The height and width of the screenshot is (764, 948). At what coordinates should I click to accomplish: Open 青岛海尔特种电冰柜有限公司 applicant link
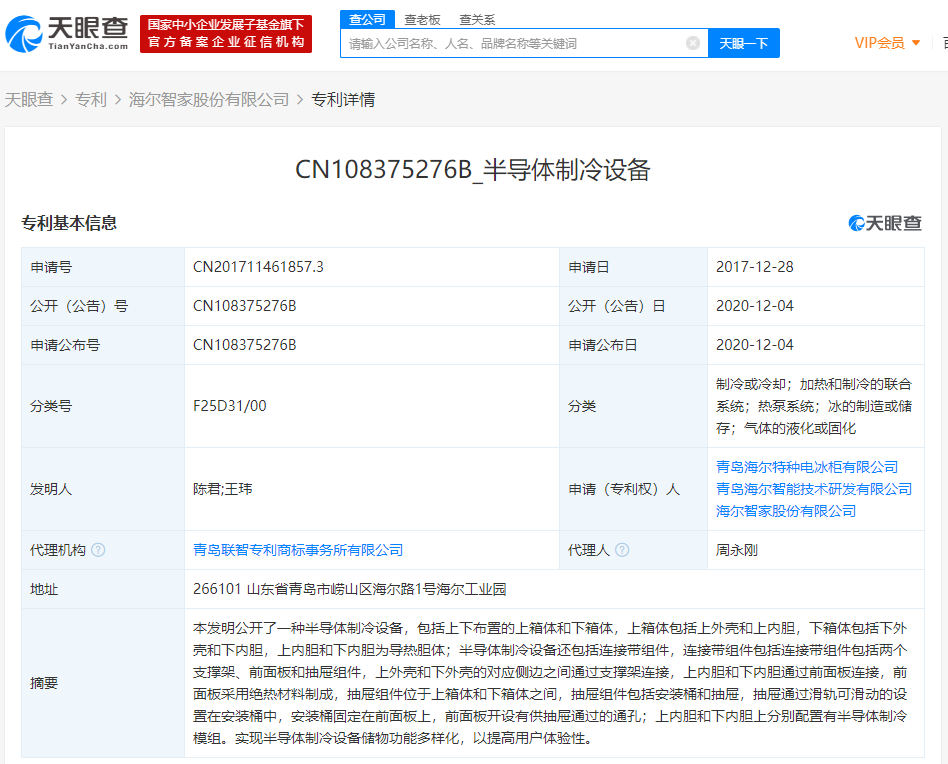[x=807, y=467]
